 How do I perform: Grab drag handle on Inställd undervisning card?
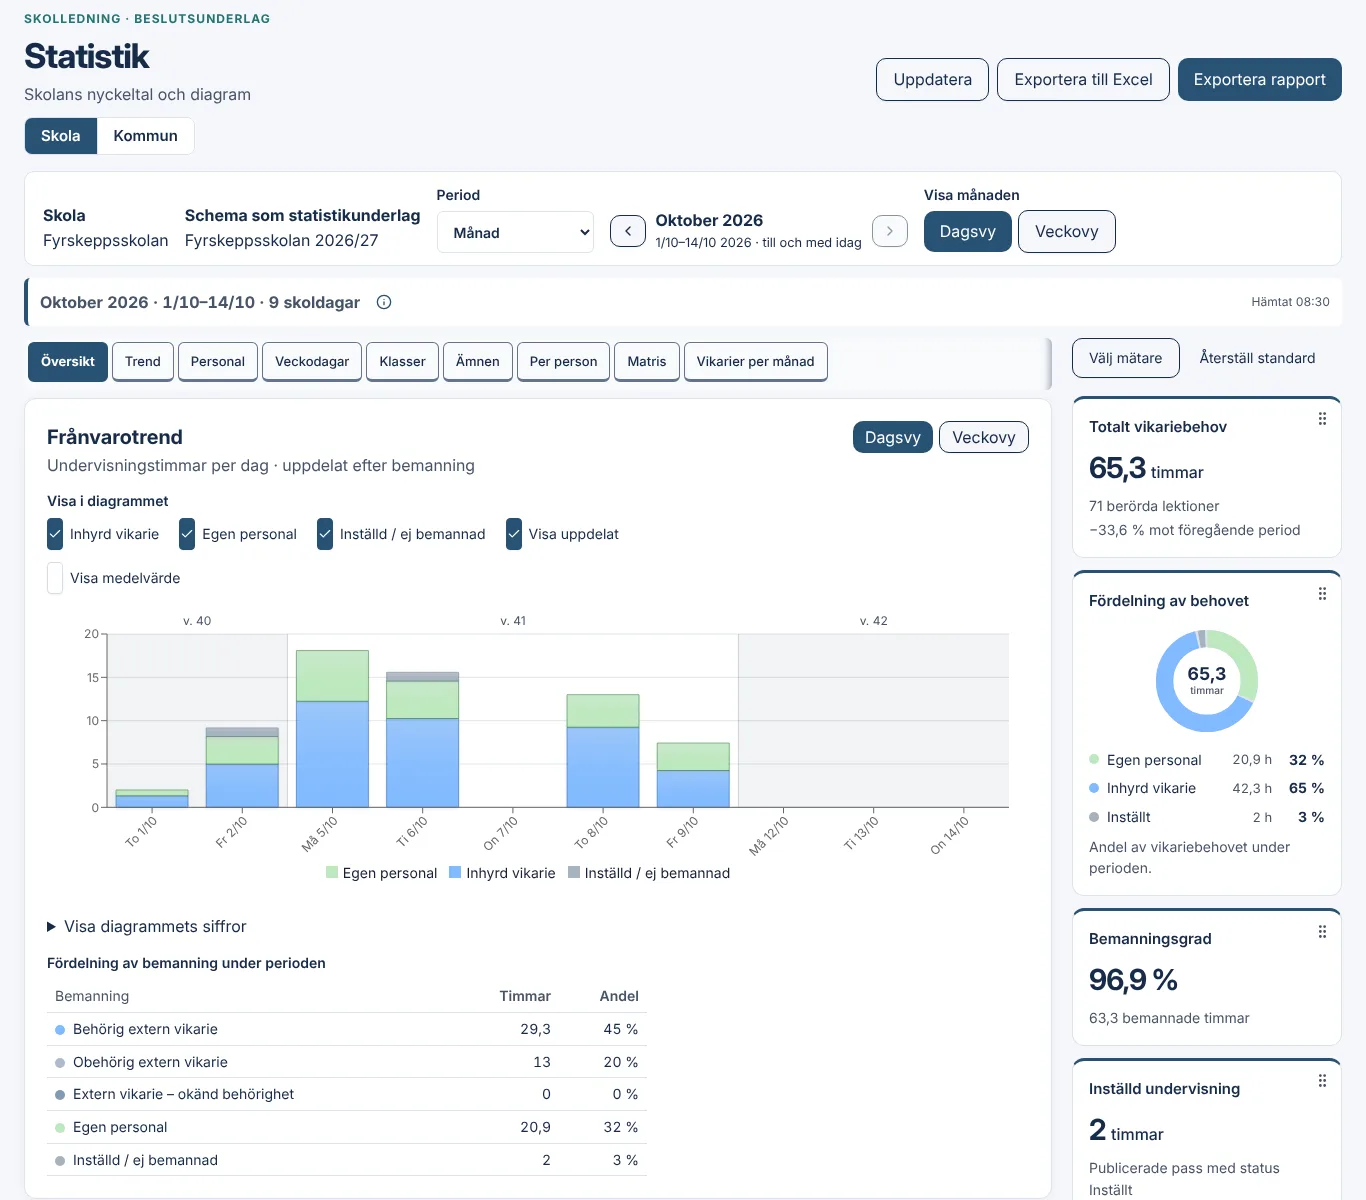(1322, 1081)
